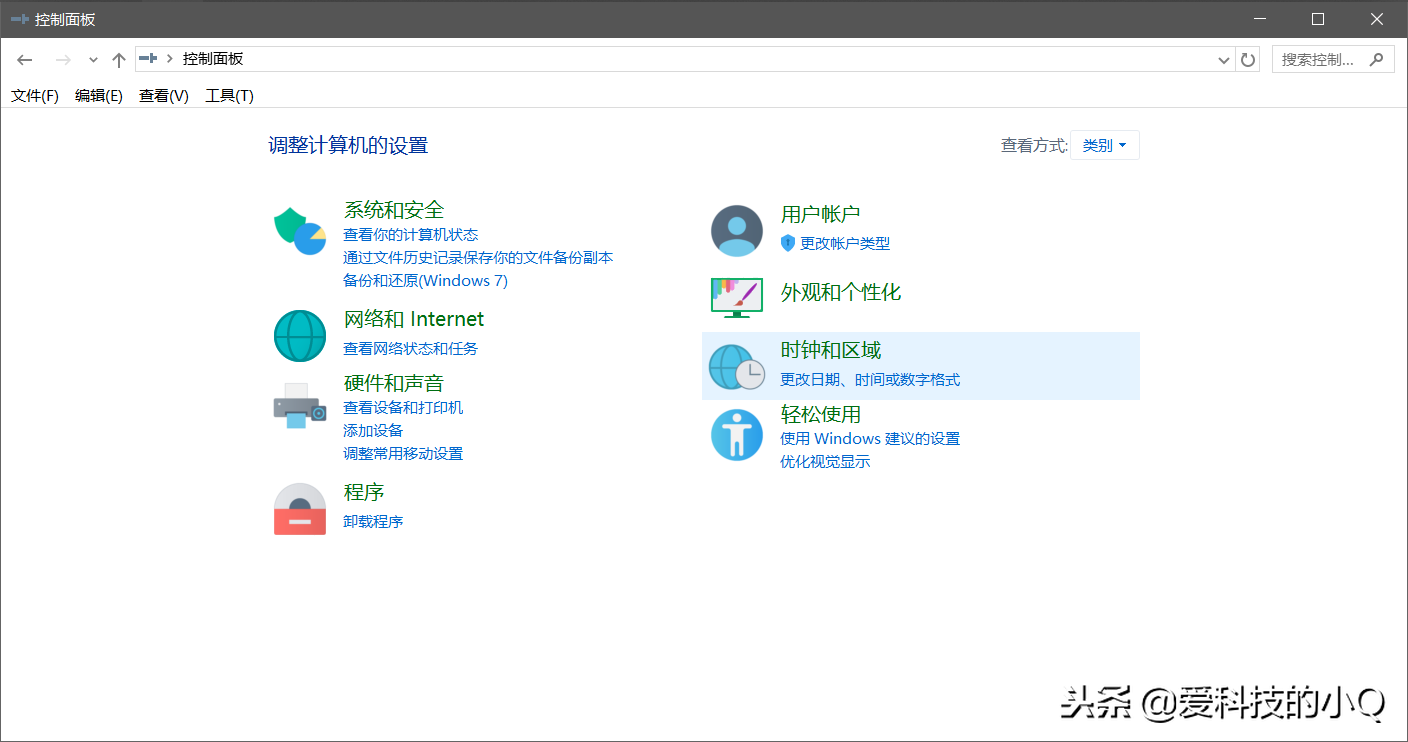
Task: Open 调整常用移动设置 link
Action: (x=403, y=454)
